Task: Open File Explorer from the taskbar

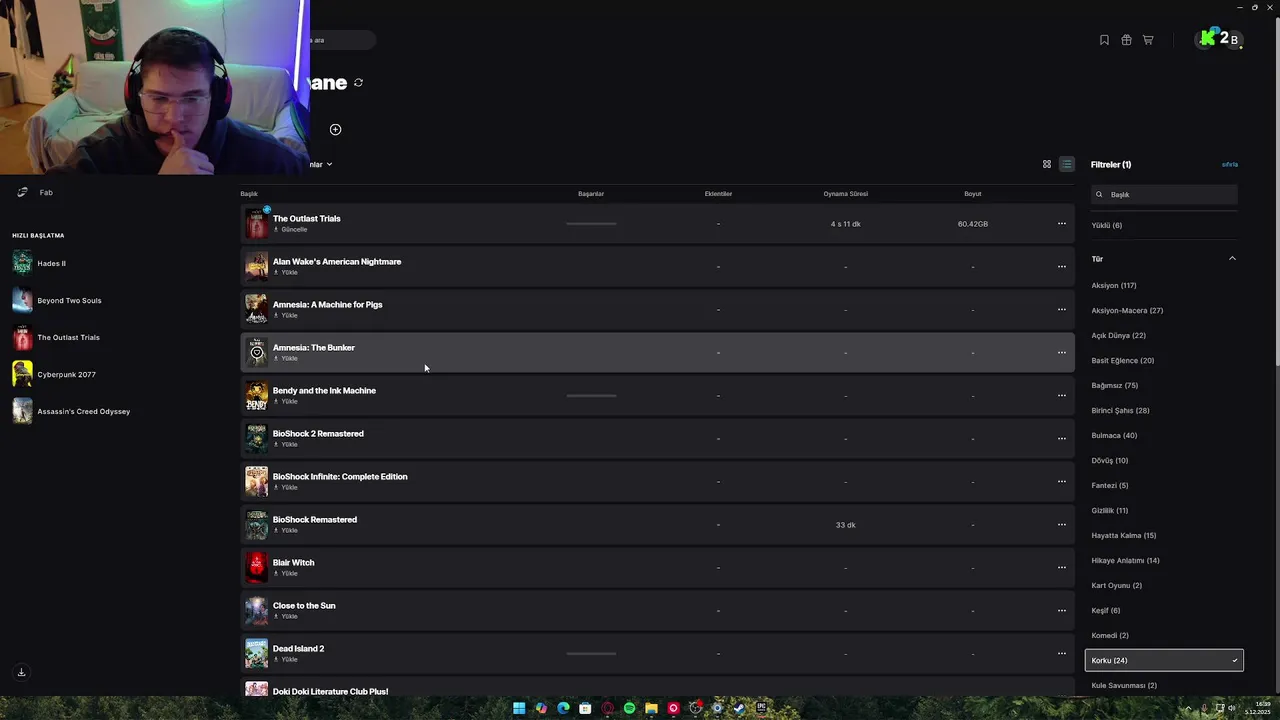Action: [x=651, y=708]
